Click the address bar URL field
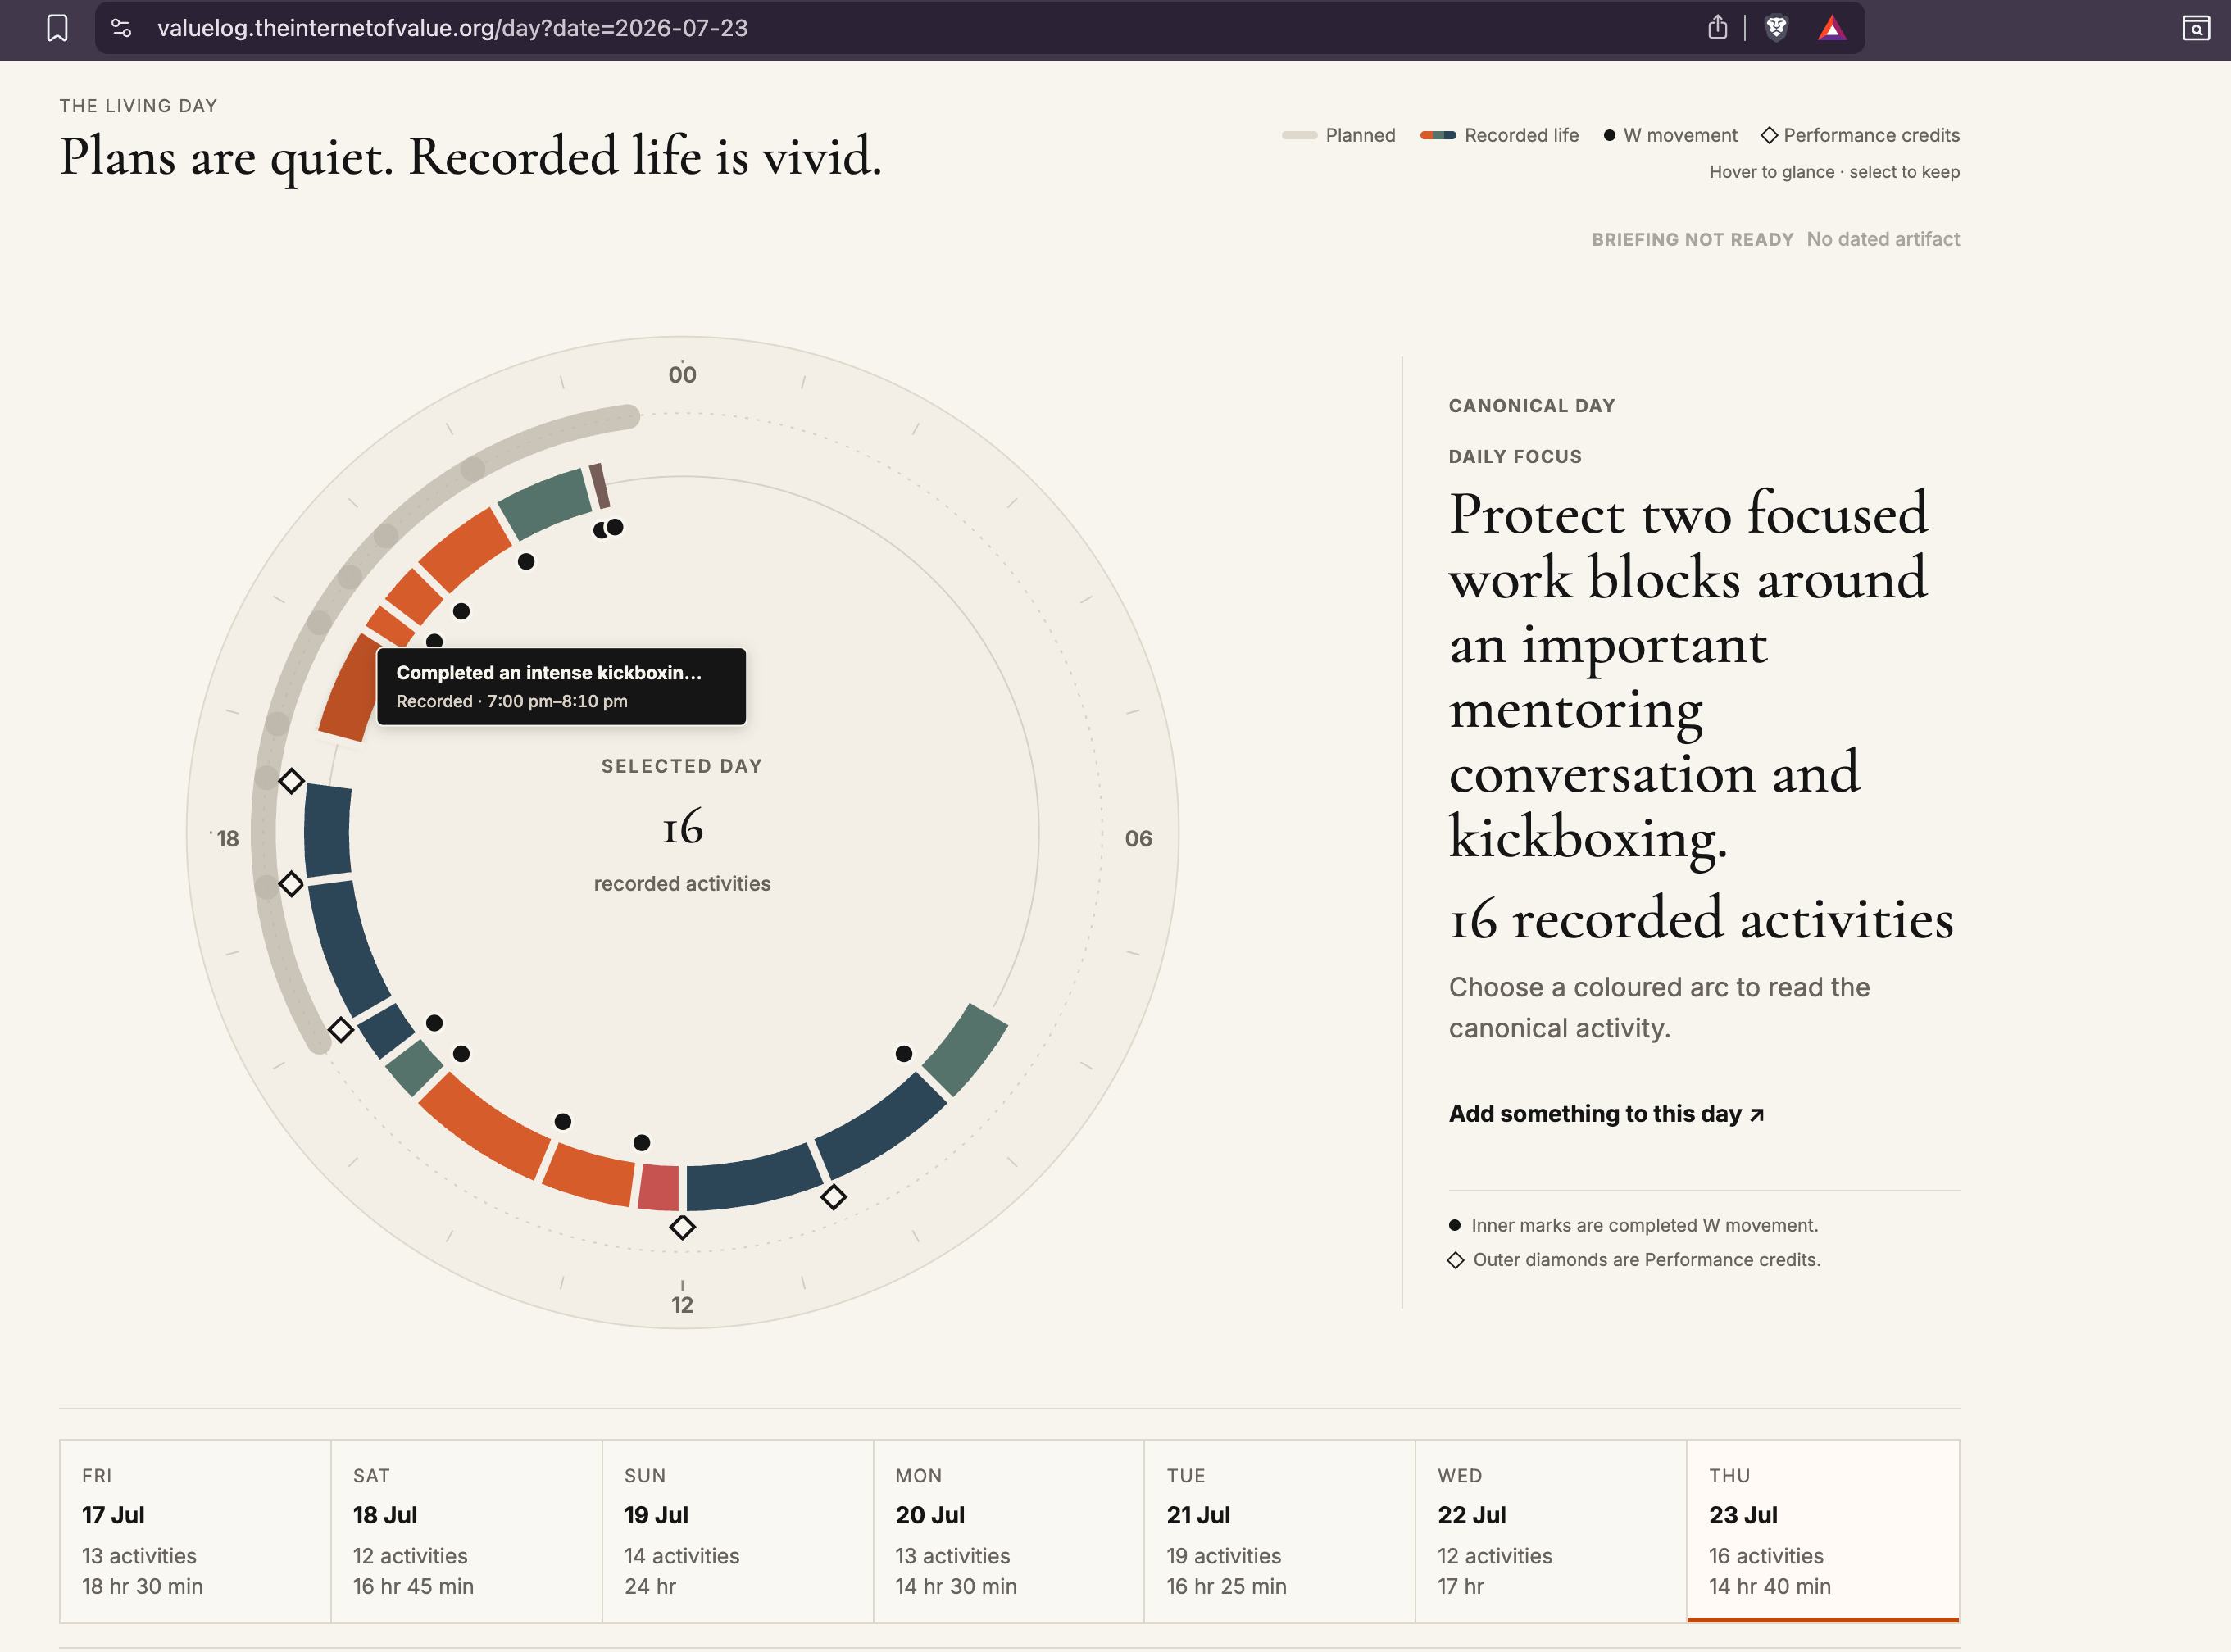This screenshot has height=1652, width=2231. click(x=900, y=28)
